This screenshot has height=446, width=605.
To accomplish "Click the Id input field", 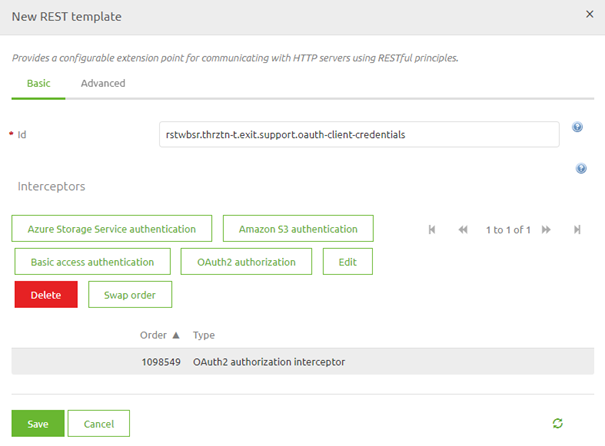I will pos(359,134).
